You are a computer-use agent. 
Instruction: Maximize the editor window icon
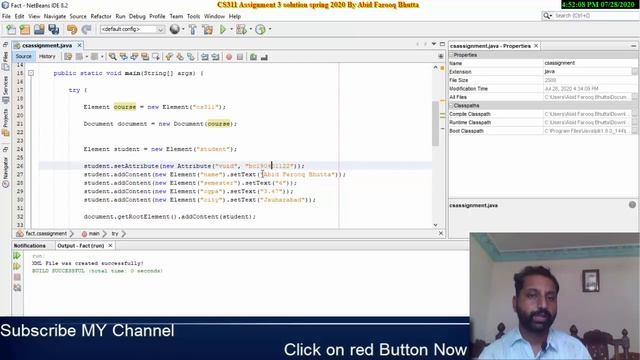(x=442, y=44)
